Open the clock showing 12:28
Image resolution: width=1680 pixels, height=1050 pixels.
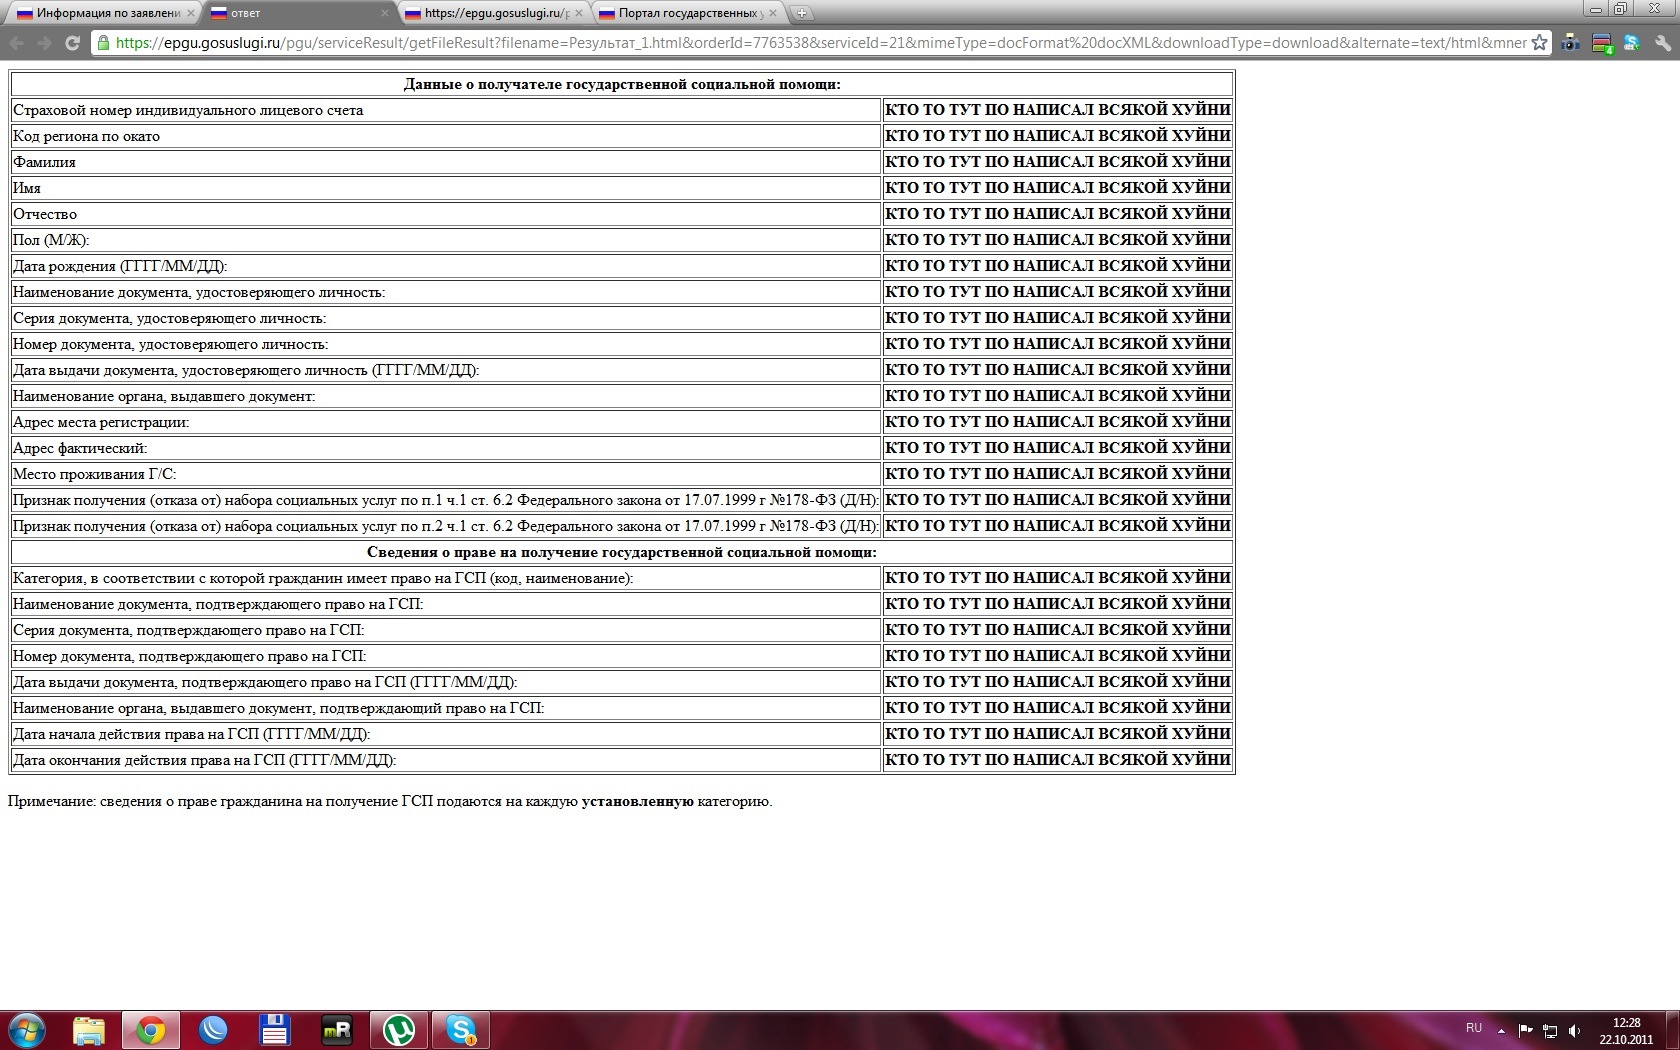click(1626, 1031)
